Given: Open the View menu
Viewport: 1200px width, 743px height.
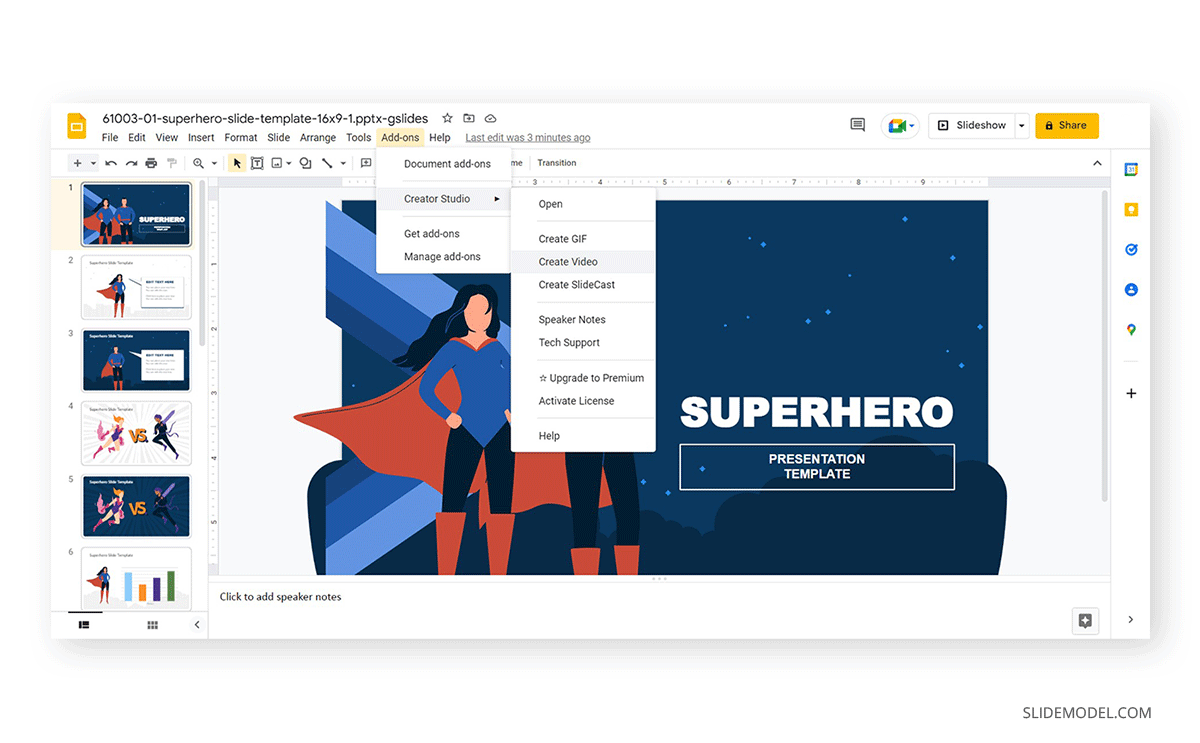Looking at the screenshot, I should [167, 138].
